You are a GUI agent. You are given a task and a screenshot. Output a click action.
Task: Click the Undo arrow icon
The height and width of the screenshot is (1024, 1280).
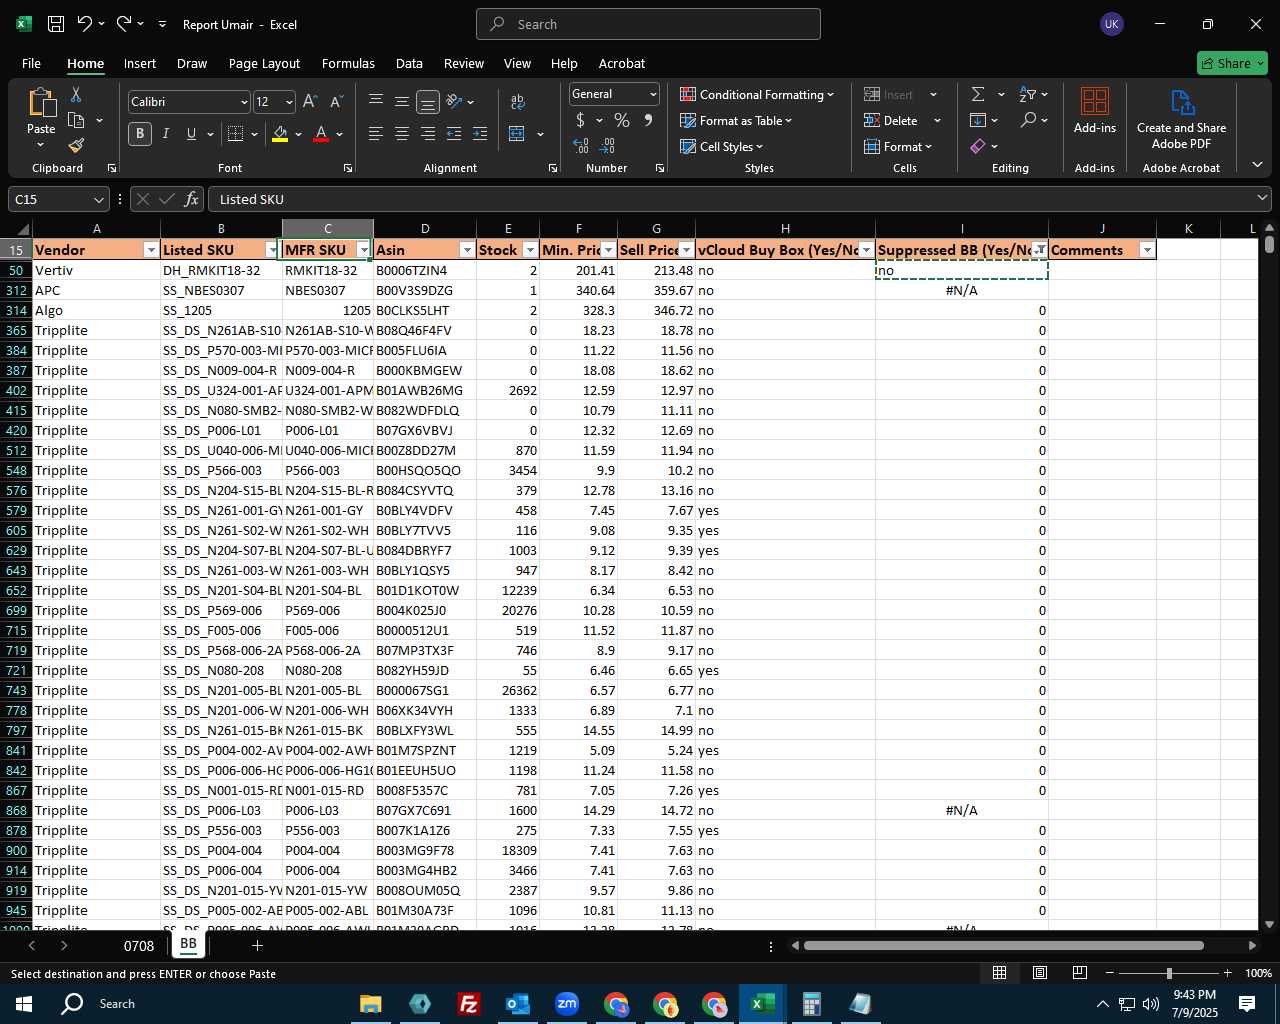pyautogui.click(x=85, y=24)
